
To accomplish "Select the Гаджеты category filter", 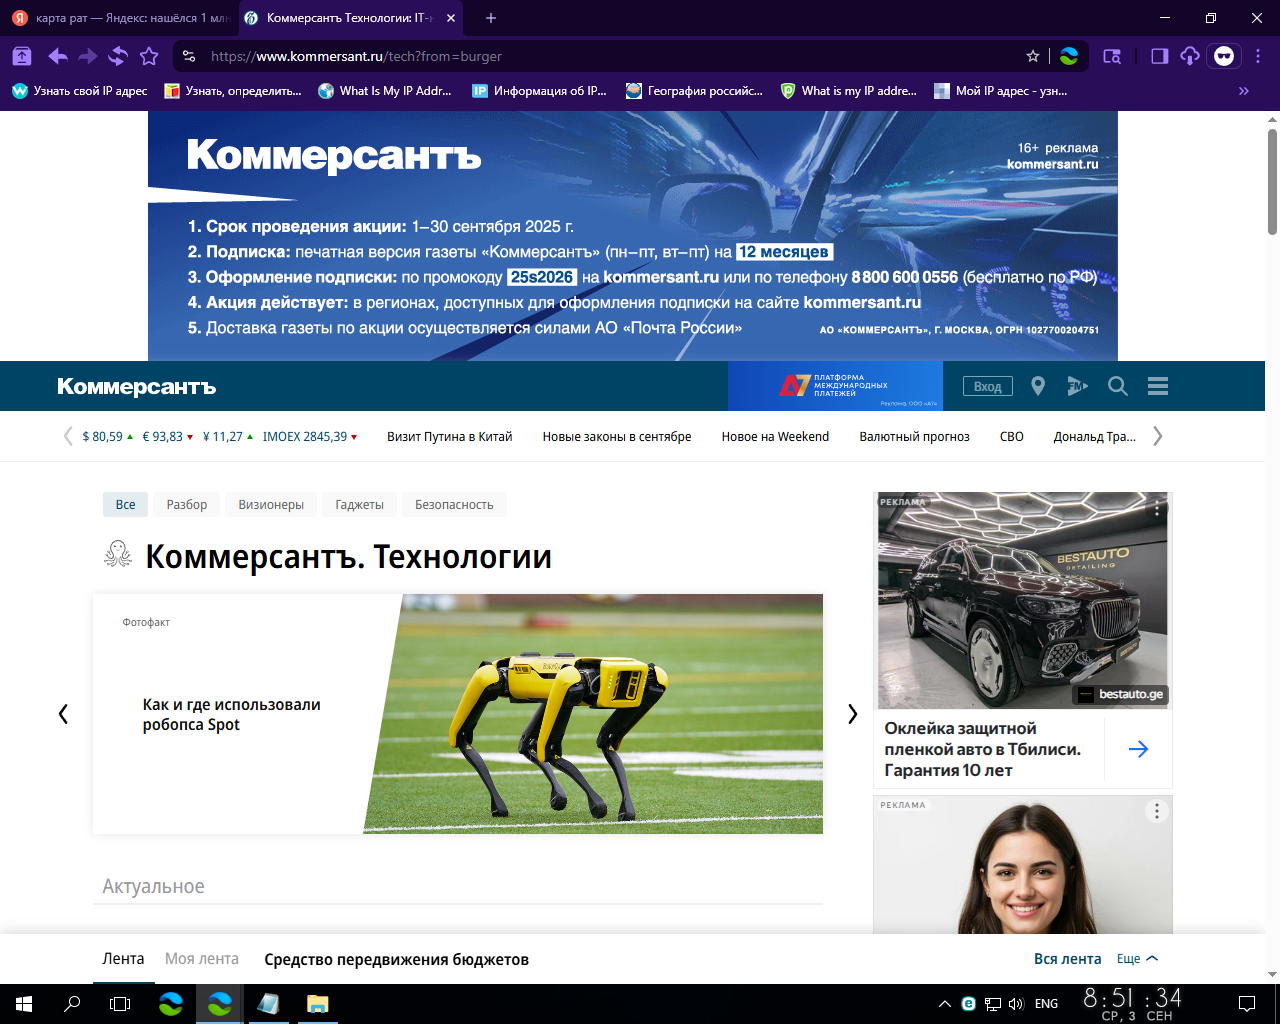I will coord(359,504).
